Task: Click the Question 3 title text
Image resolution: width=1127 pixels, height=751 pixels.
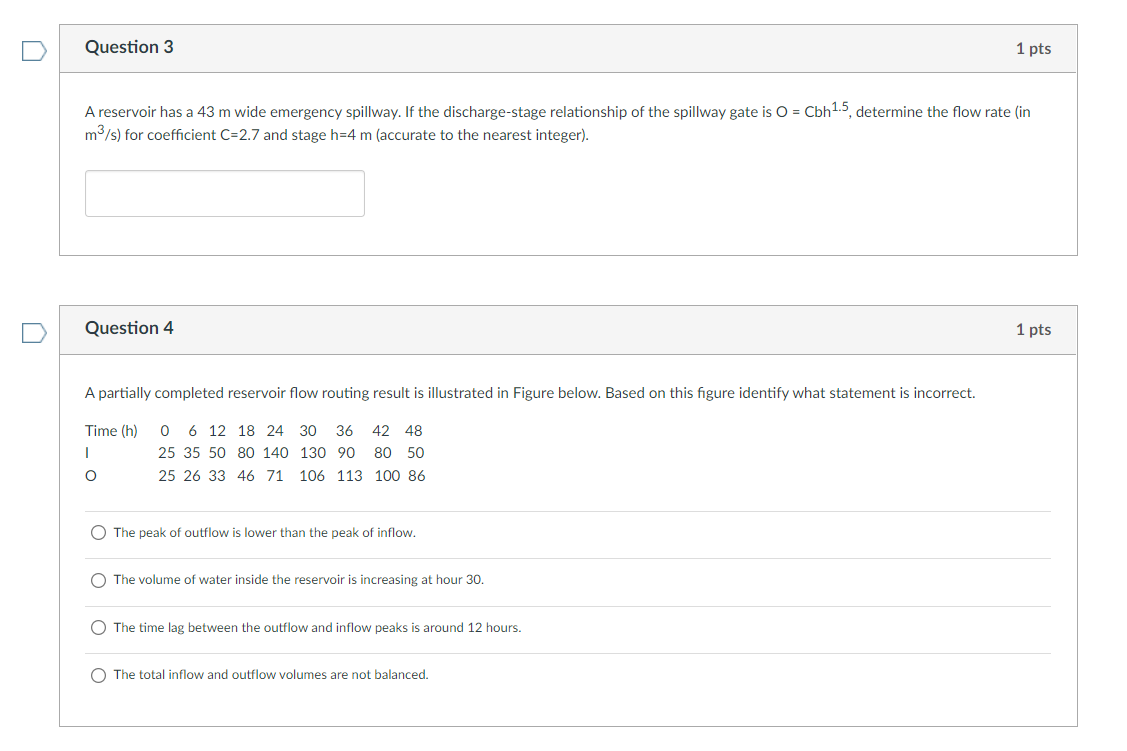Action: tap(130, 46)
